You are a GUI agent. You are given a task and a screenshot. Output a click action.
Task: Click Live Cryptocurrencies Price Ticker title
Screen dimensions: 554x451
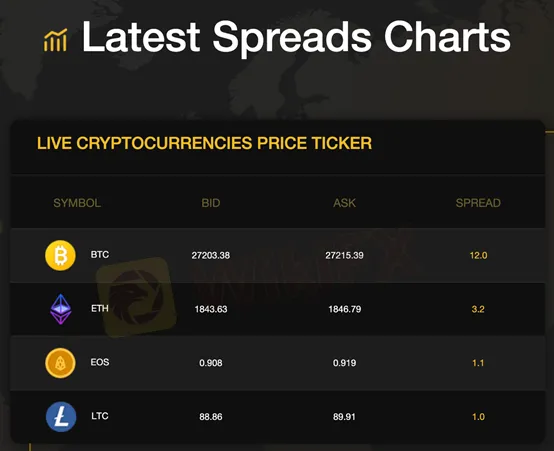pos(205,143)
